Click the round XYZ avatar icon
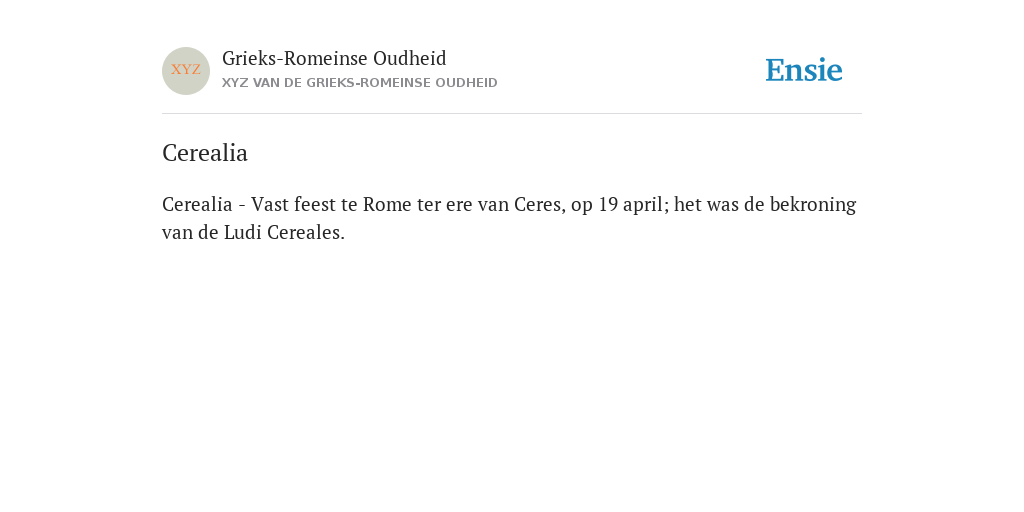This screenshot has width=1024, height=512. click(186, 71)
